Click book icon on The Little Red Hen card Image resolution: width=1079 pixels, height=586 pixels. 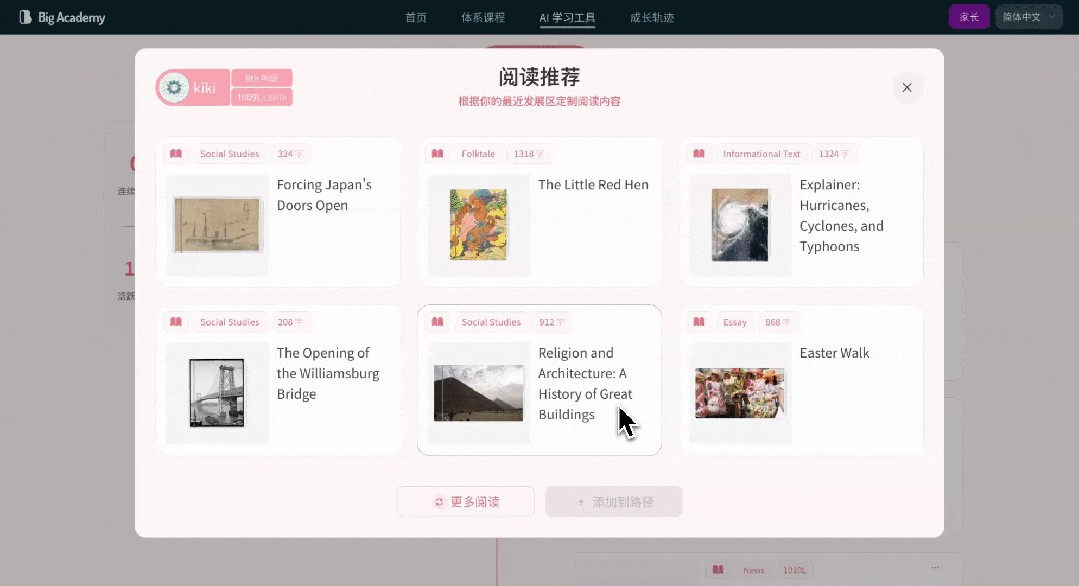pyautogui.click(x=437, y=154)
